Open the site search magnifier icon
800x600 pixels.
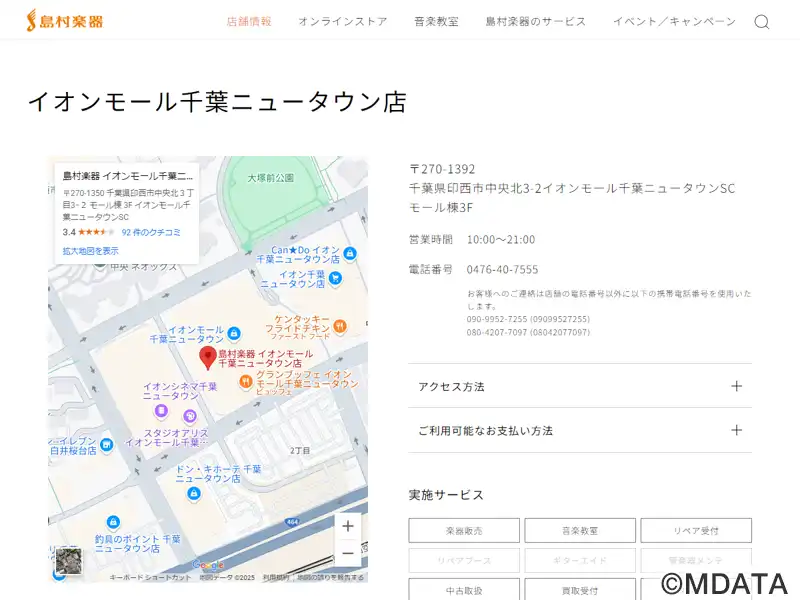[762, 21]
